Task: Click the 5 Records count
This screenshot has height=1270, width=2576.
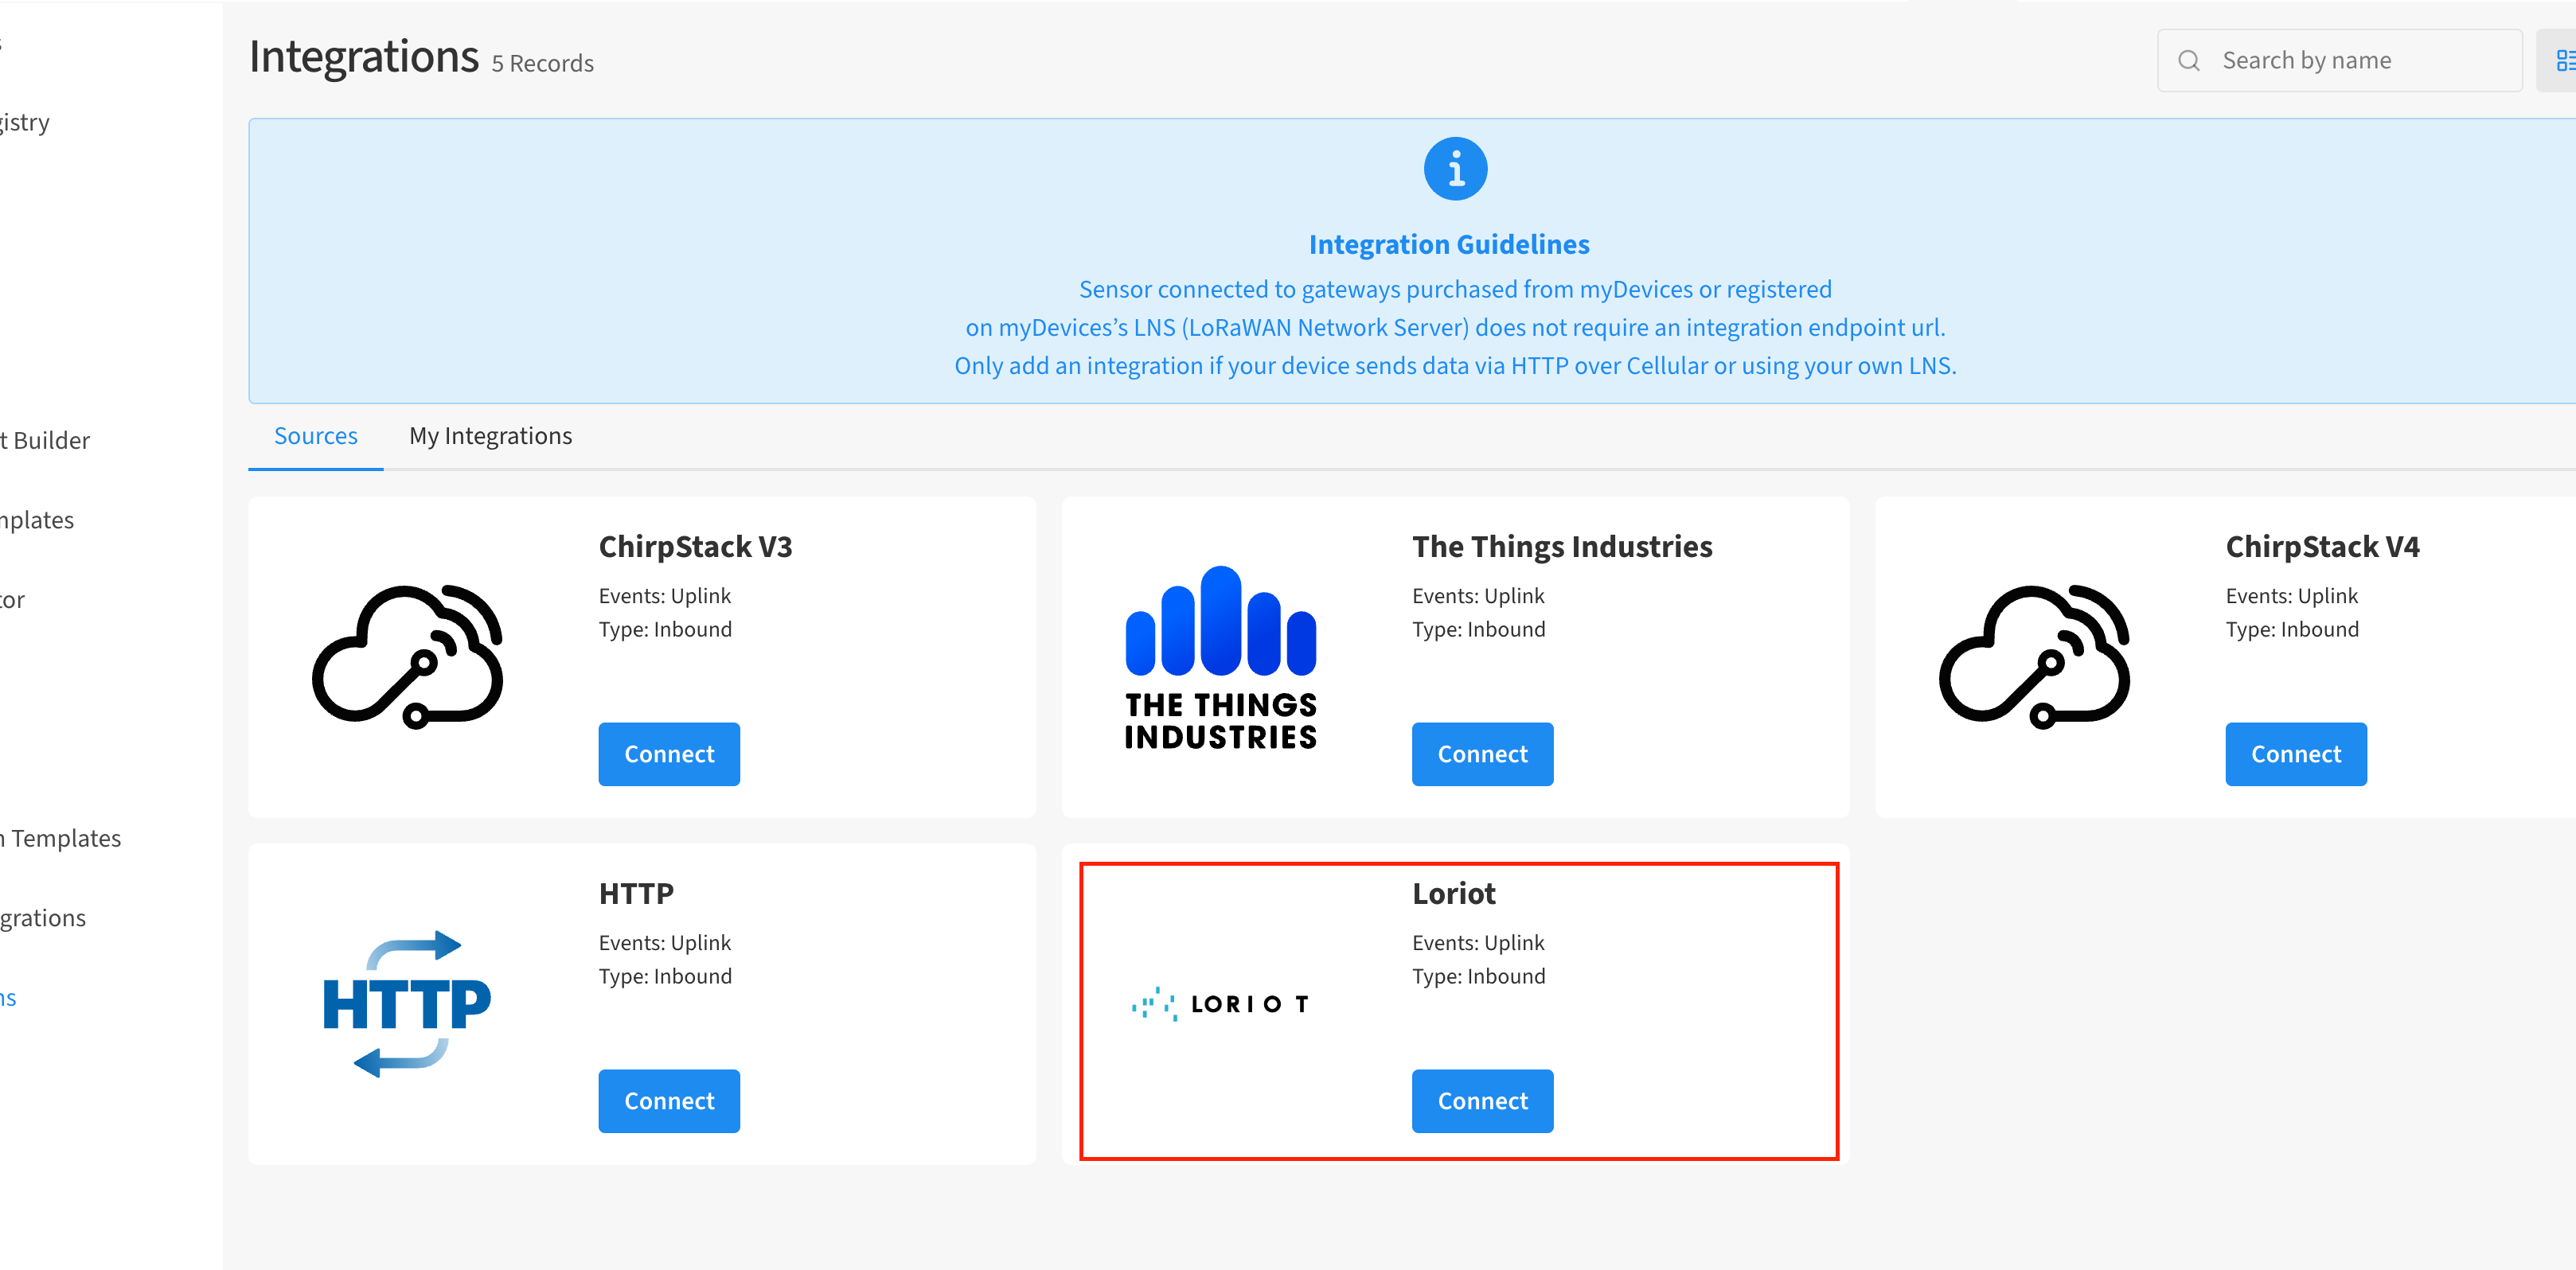Action: click(542, 64)
